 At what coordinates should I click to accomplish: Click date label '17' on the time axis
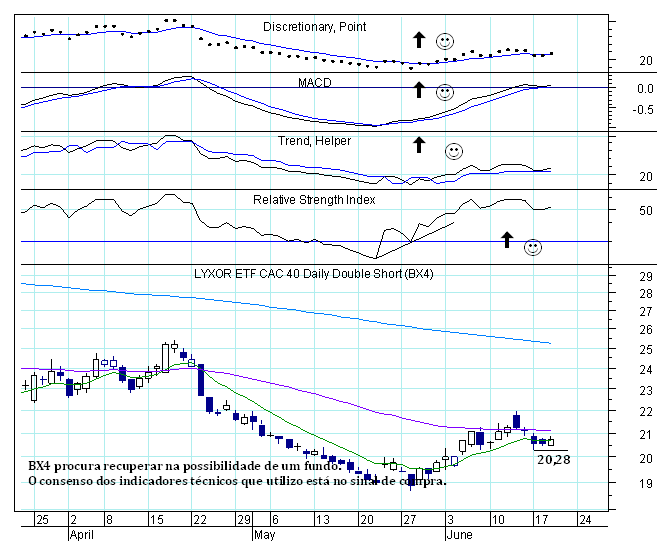(x=541, y=520)
